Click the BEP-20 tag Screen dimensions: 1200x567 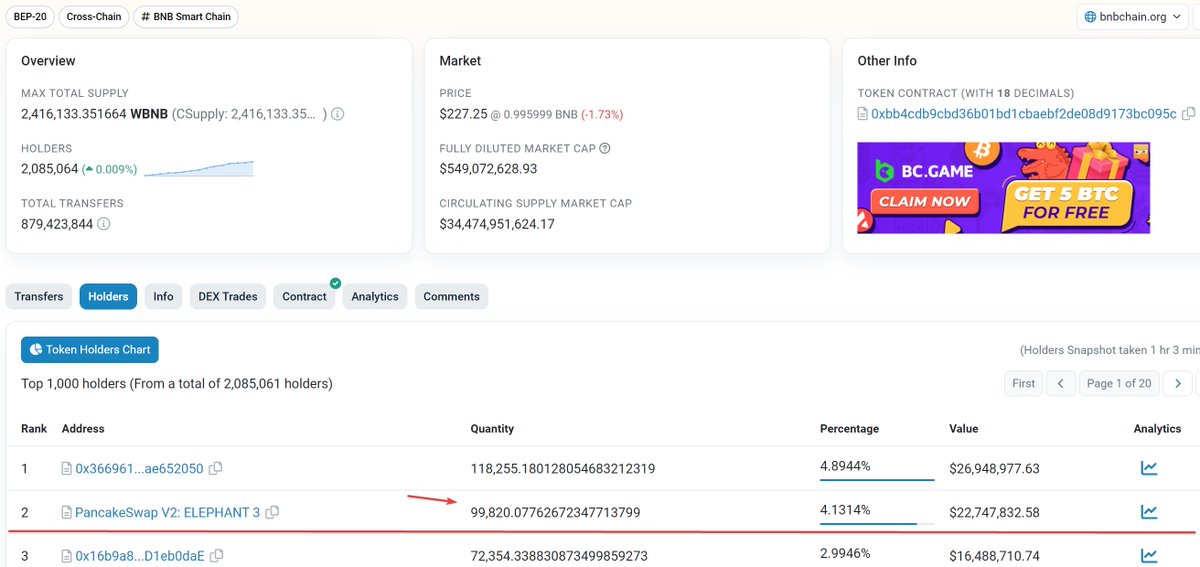[x=30, y=17]
